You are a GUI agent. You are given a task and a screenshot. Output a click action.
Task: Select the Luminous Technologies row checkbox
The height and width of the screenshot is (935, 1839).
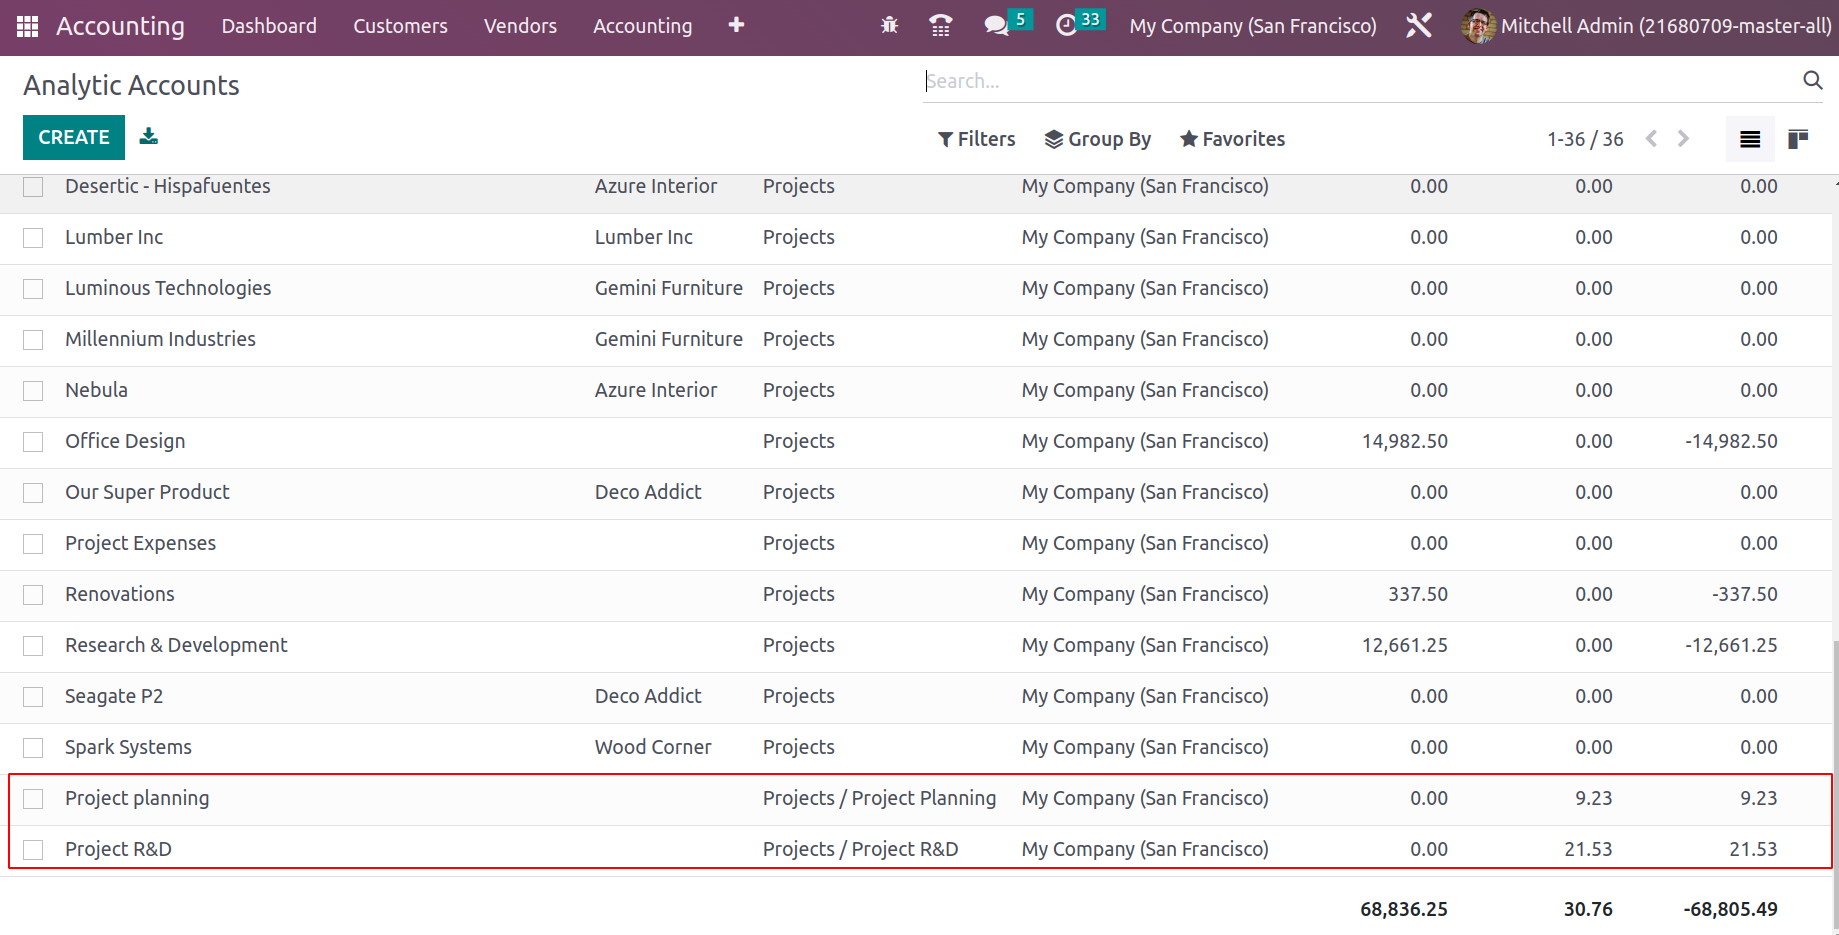pos(33,289)
